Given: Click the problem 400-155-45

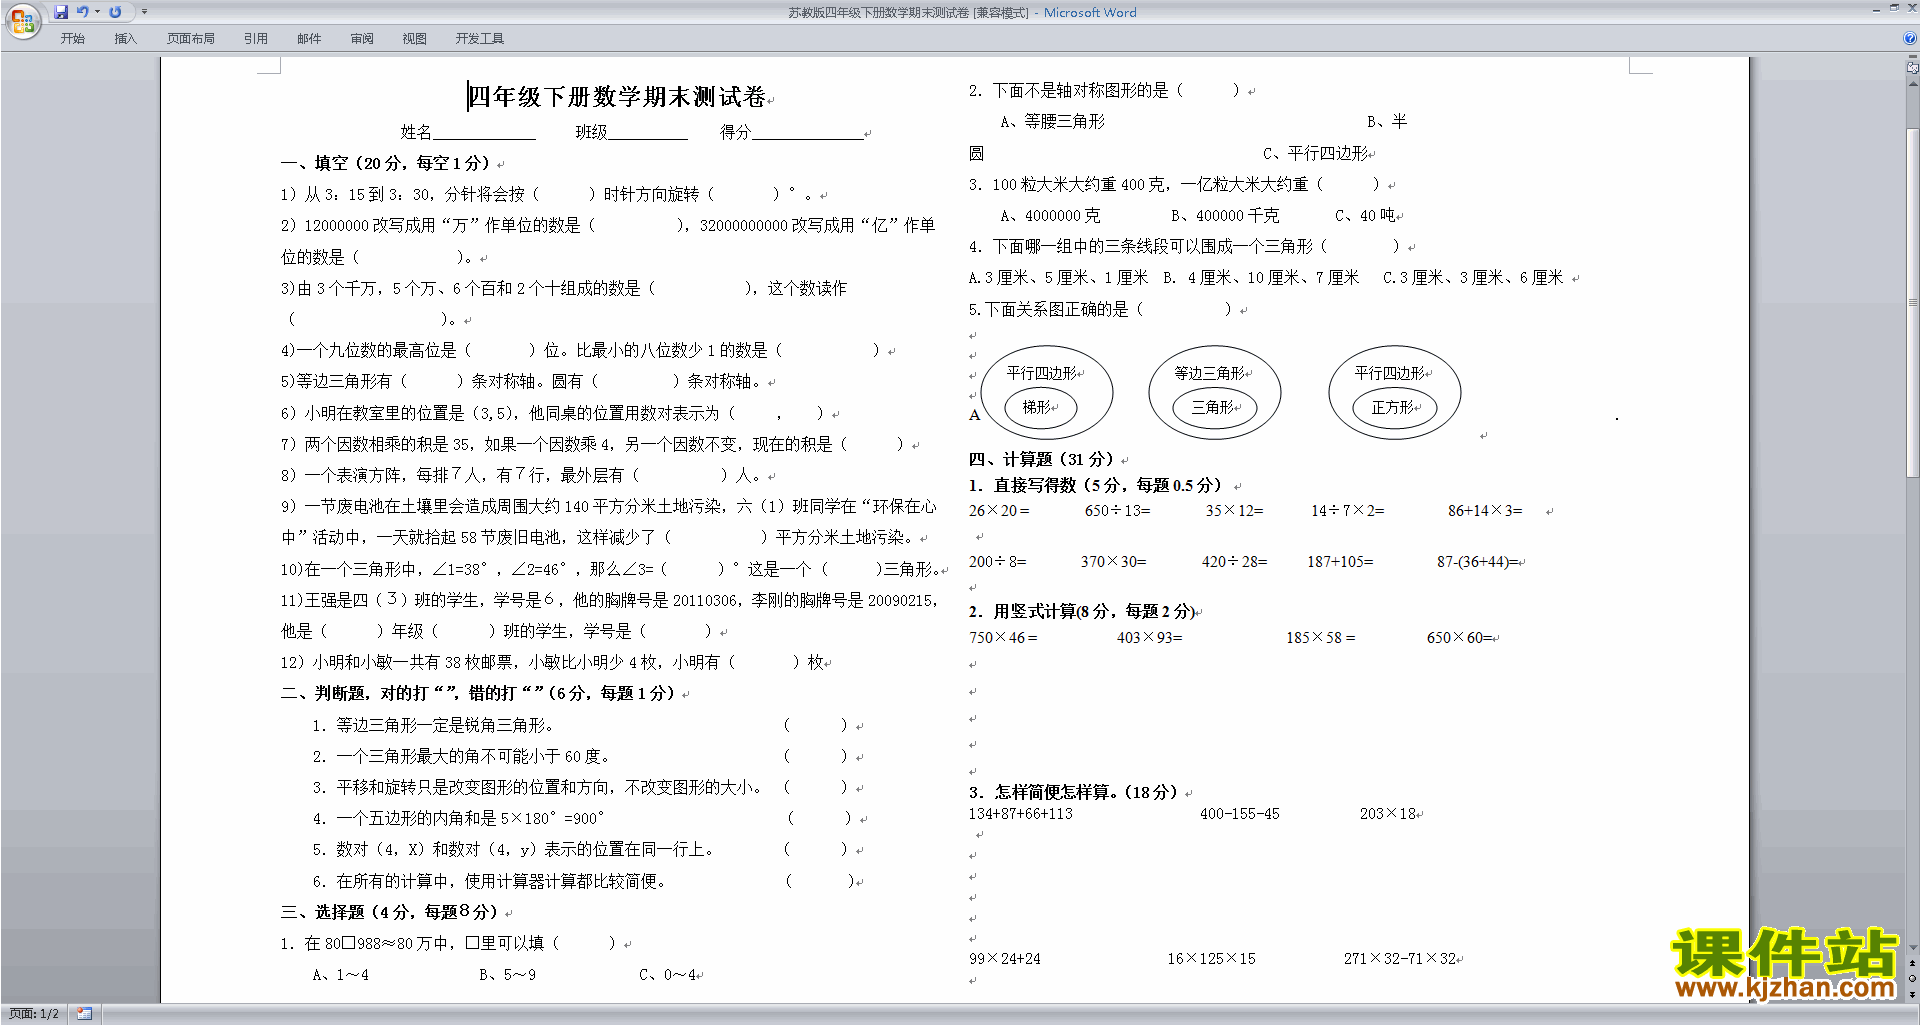Looking at the screenshot, I should click(x=1240, y=814).
